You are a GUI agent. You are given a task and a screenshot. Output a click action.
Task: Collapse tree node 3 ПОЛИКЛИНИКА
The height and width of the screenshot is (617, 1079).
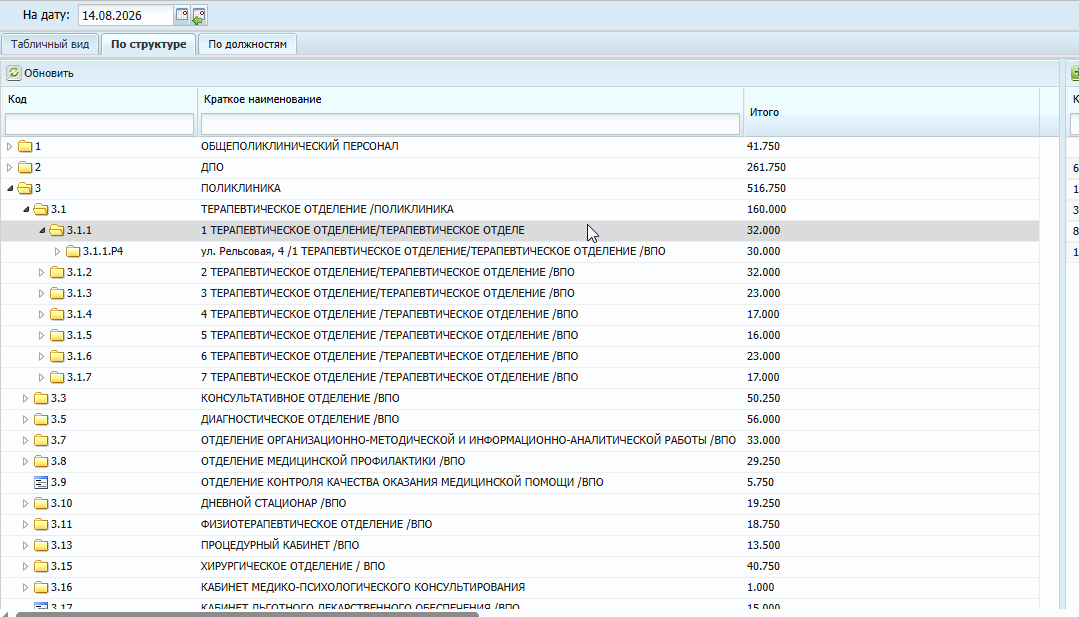[x=10, y=188]
